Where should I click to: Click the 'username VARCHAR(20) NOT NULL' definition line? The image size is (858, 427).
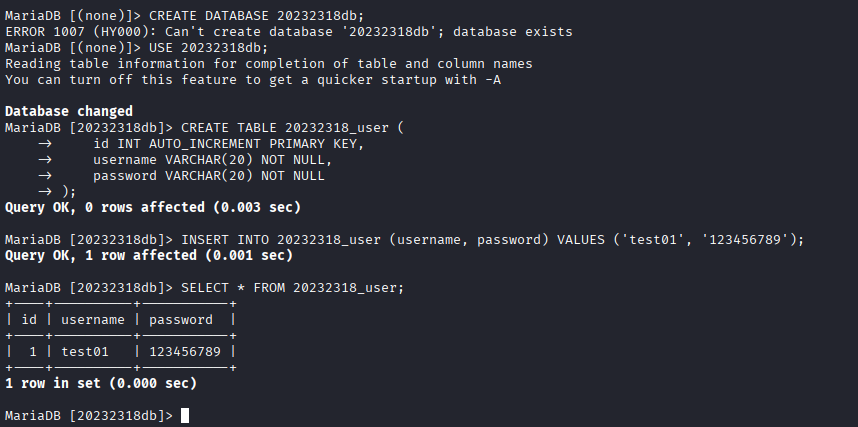click(x=208, y=159)
